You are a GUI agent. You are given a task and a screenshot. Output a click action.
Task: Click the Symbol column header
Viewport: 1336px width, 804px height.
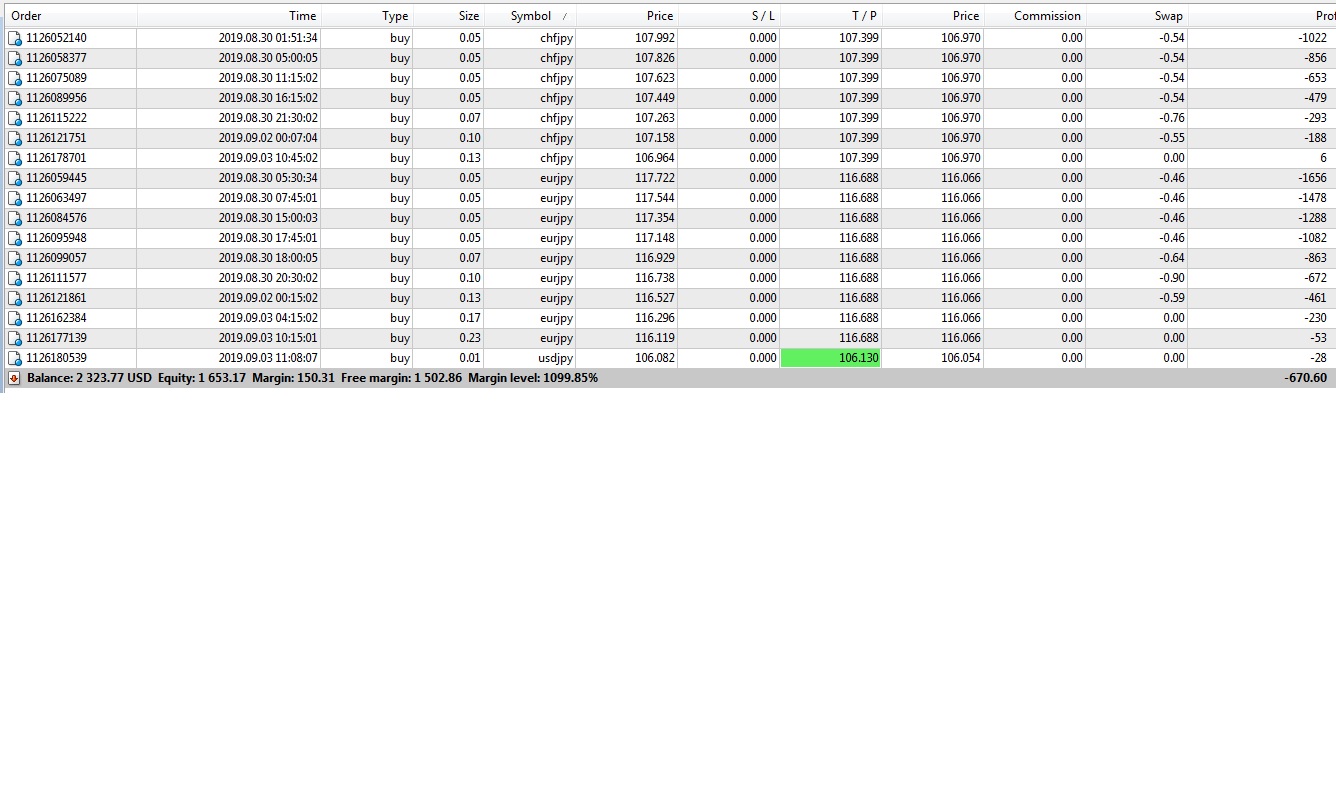coord(531,16)
